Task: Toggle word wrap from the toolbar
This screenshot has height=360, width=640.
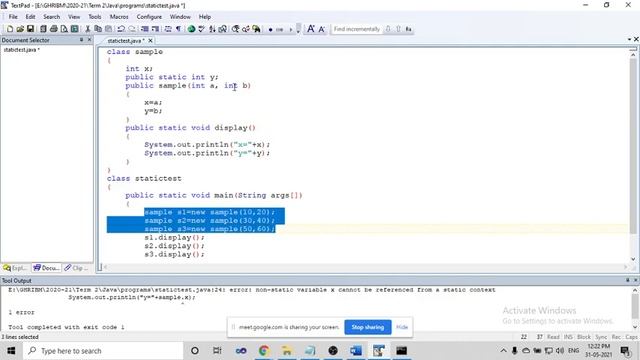Action: (x=168, y=29)
